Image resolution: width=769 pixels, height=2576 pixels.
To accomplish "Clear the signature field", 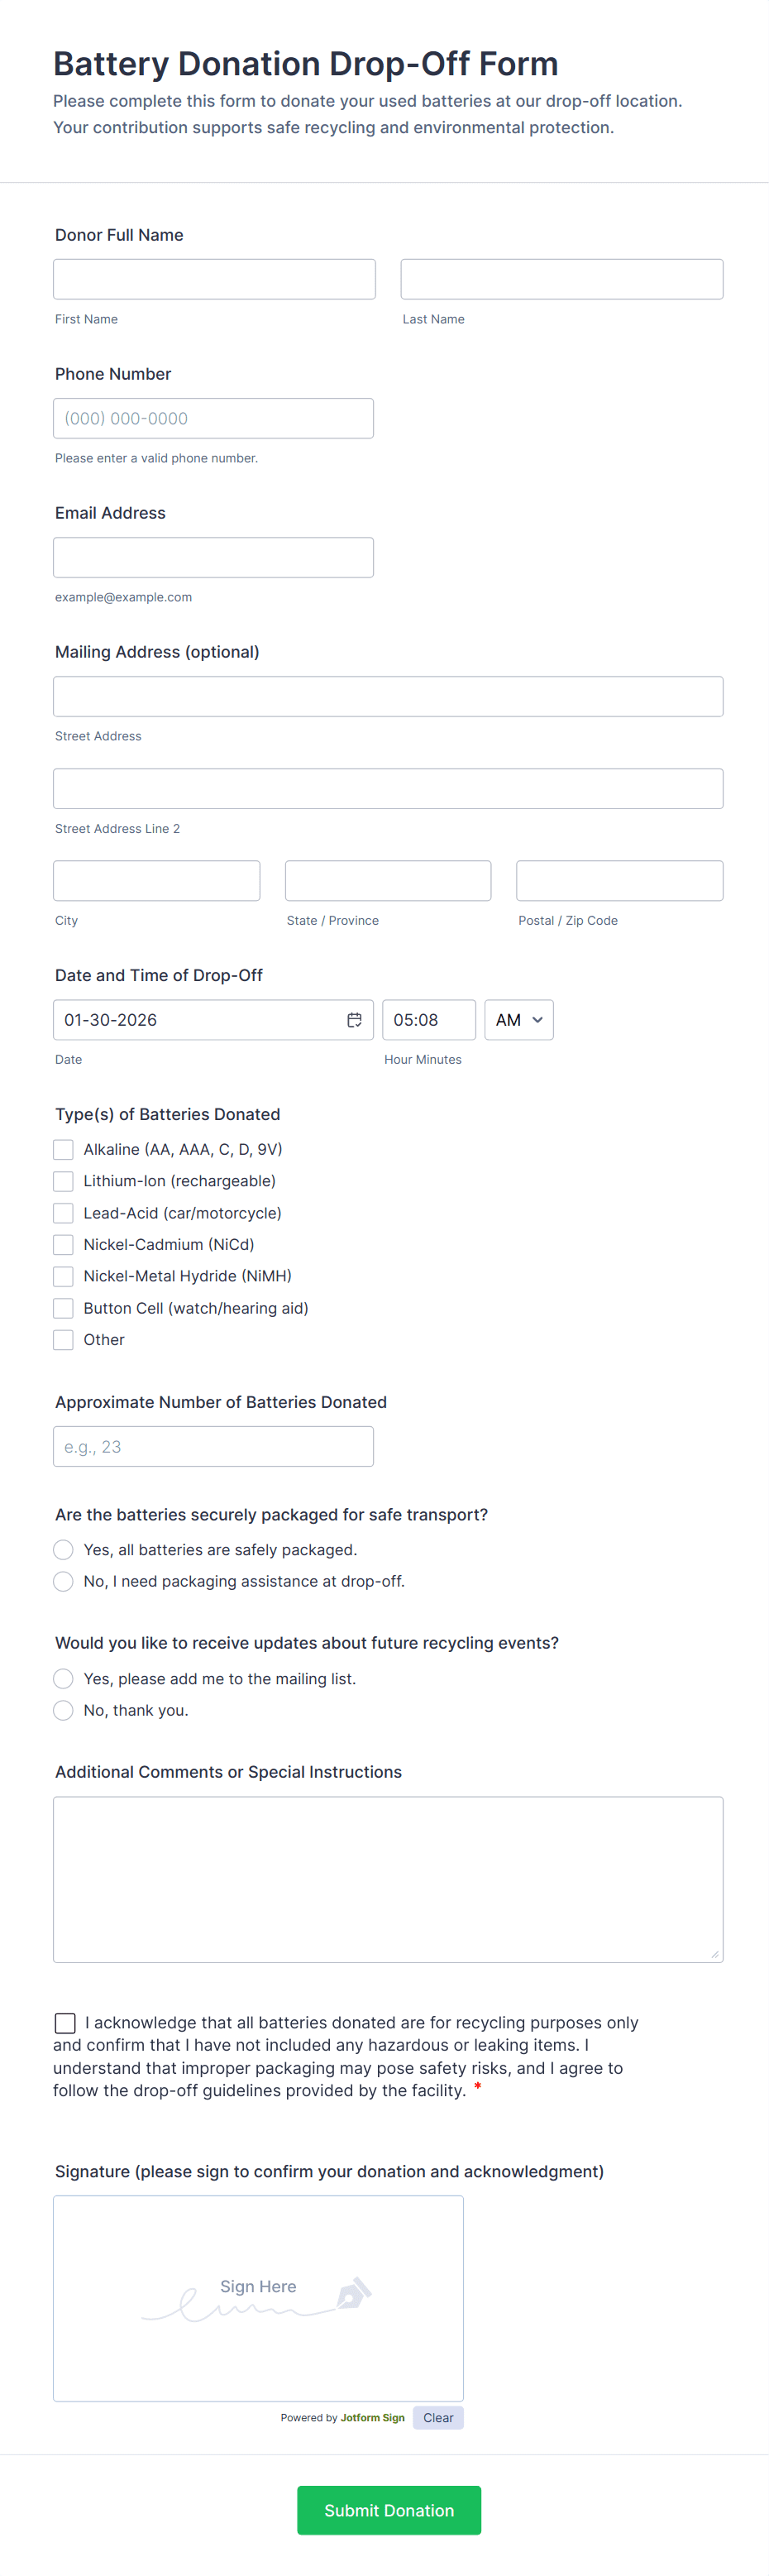I will pos(438,2417).
